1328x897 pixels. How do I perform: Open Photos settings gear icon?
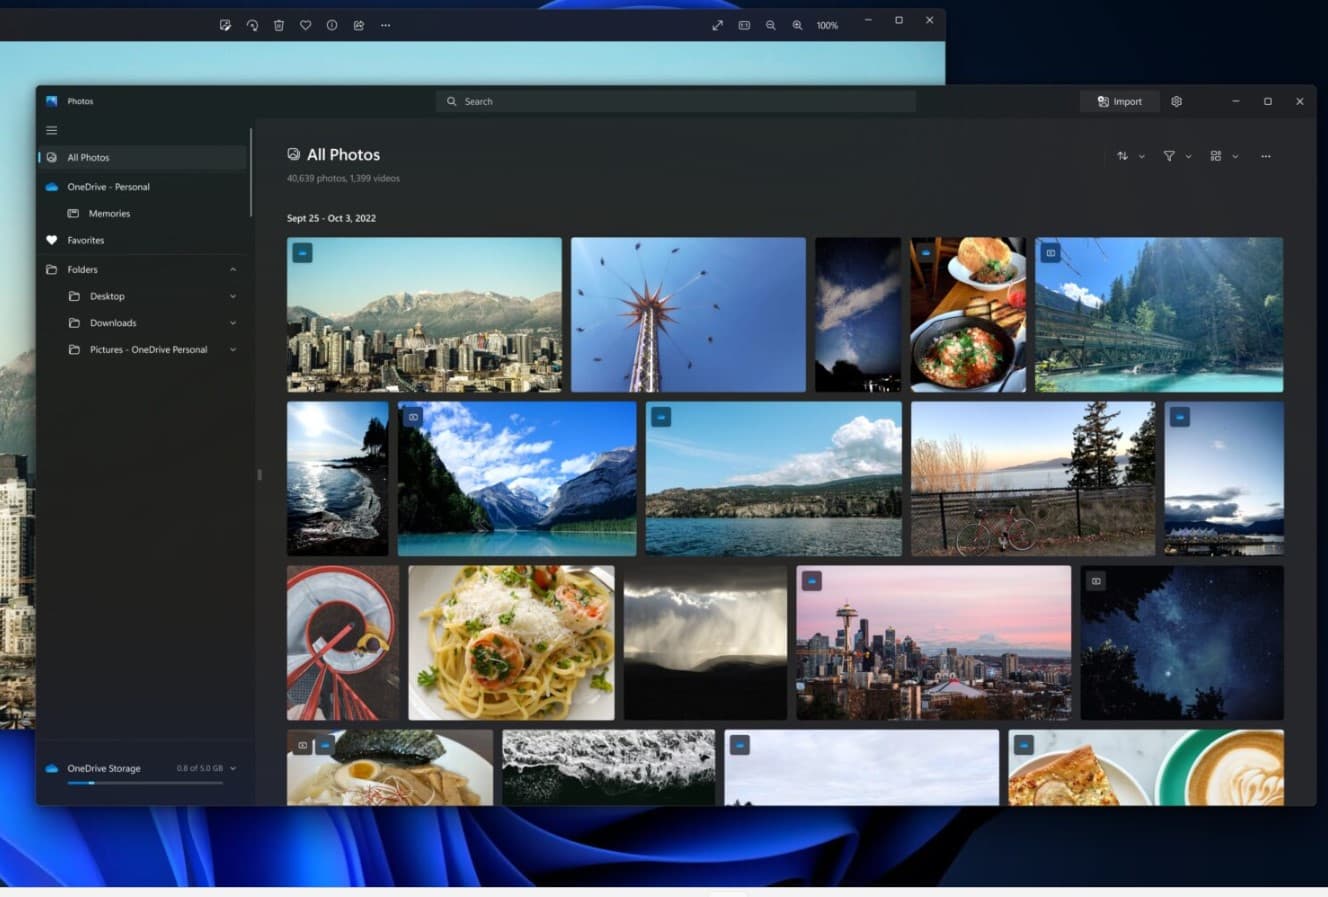click(x=1177, y=101)
